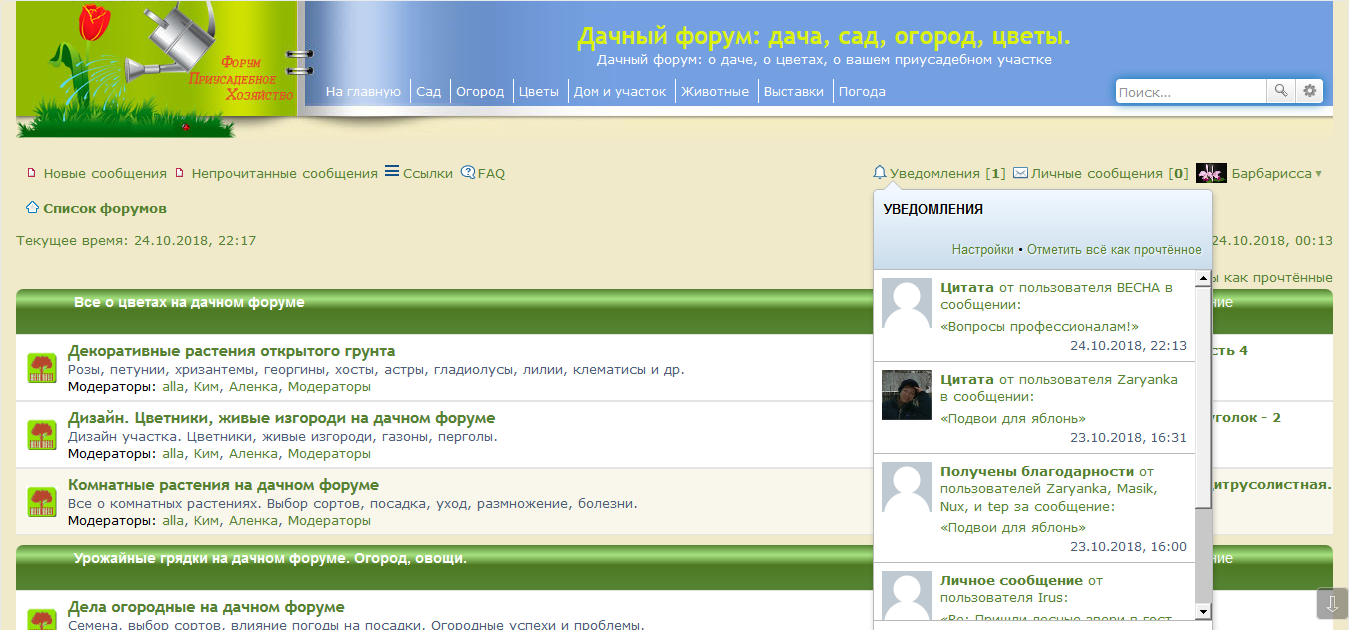Image resolution: width=1349 pixels, height=630 pixels.
Task: Click the search magnifier icon
Action: pyautogui.click(x=1280, y=91)
